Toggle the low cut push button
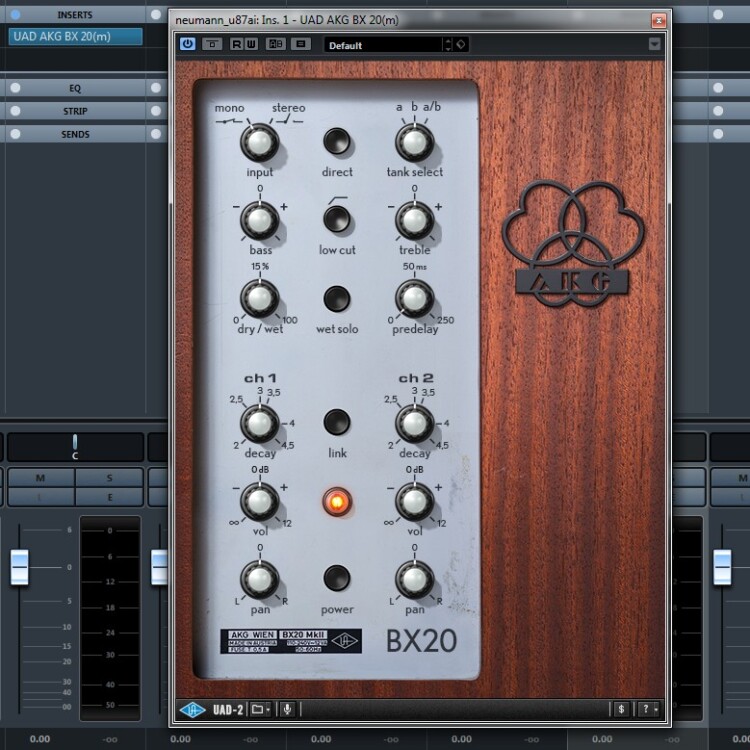 (x=337, y=220)
